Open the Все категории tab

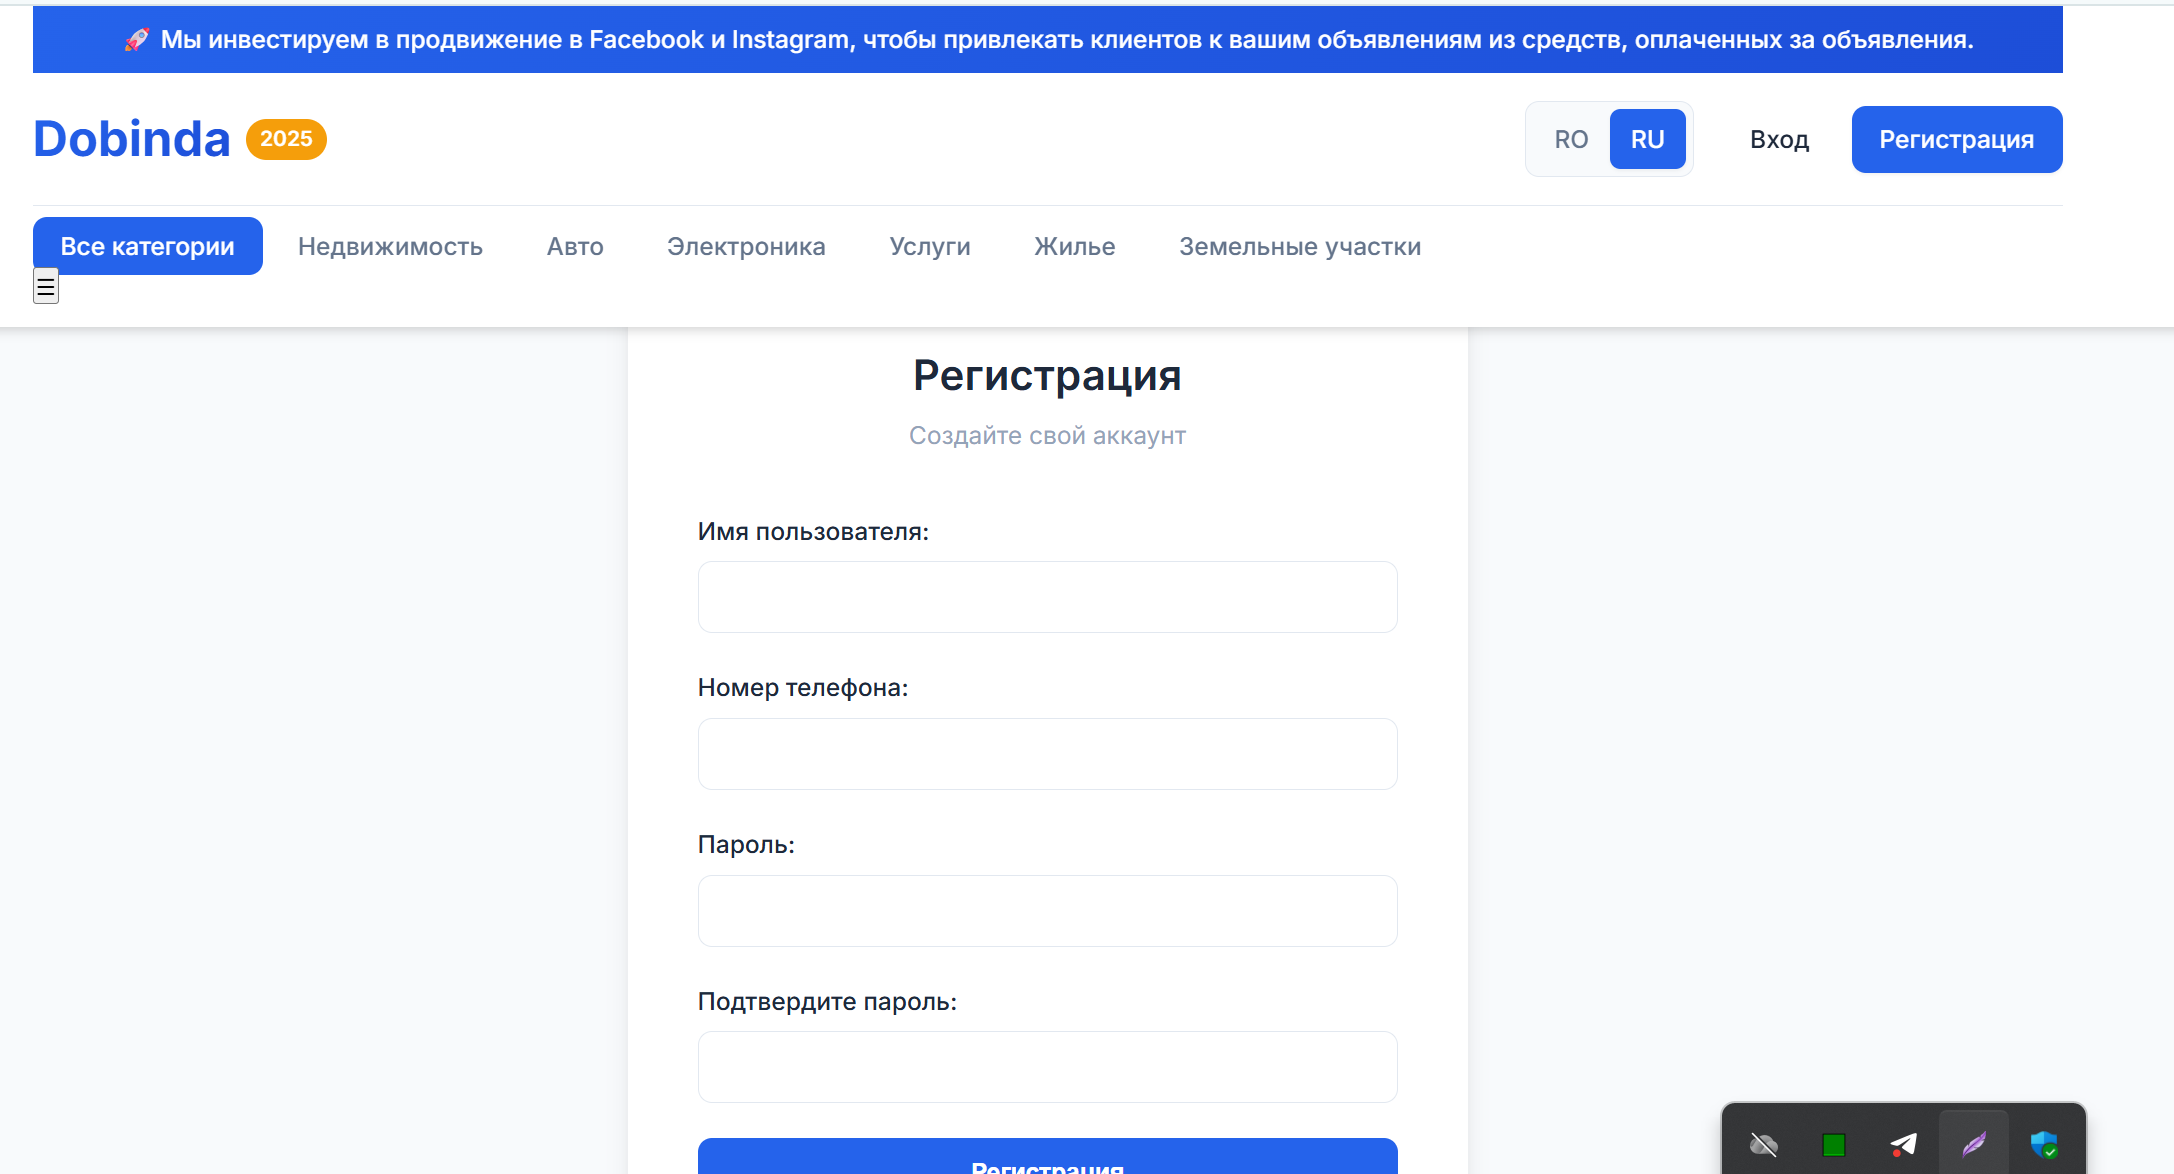pos(147,246)
